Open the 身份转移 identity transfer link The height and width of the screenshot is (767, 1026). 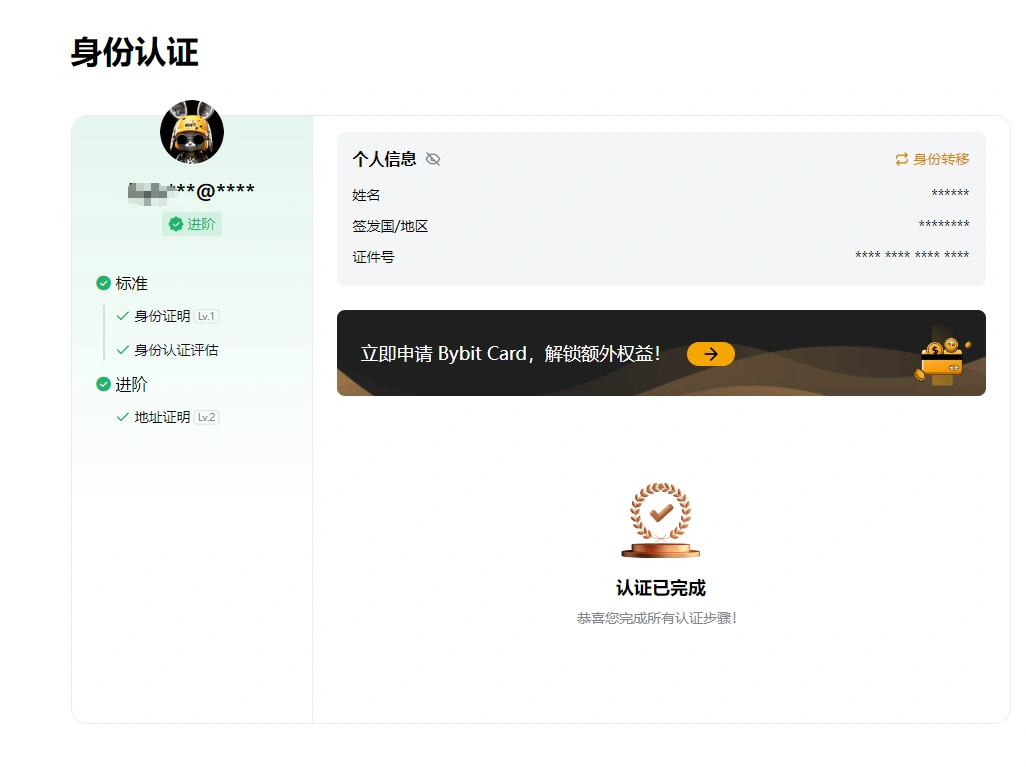[x=932, y=159]
